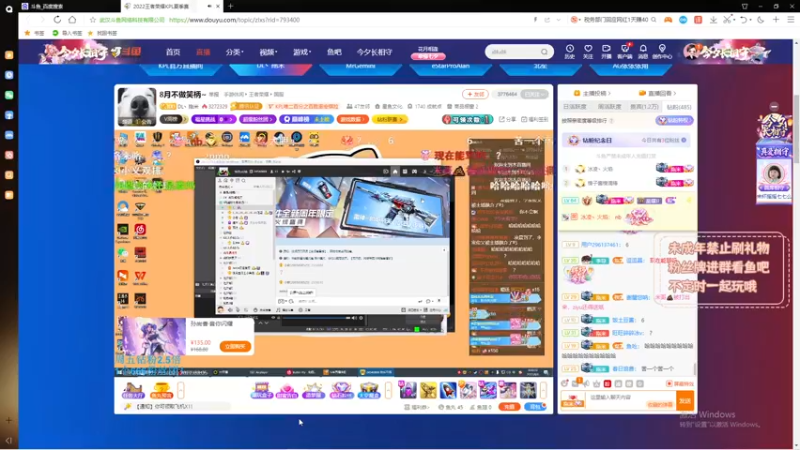The width and height of the screenshot is (800, 450).
Task: Switch to the 周活跃度 ranking tab
Action: tap(609, 107)
